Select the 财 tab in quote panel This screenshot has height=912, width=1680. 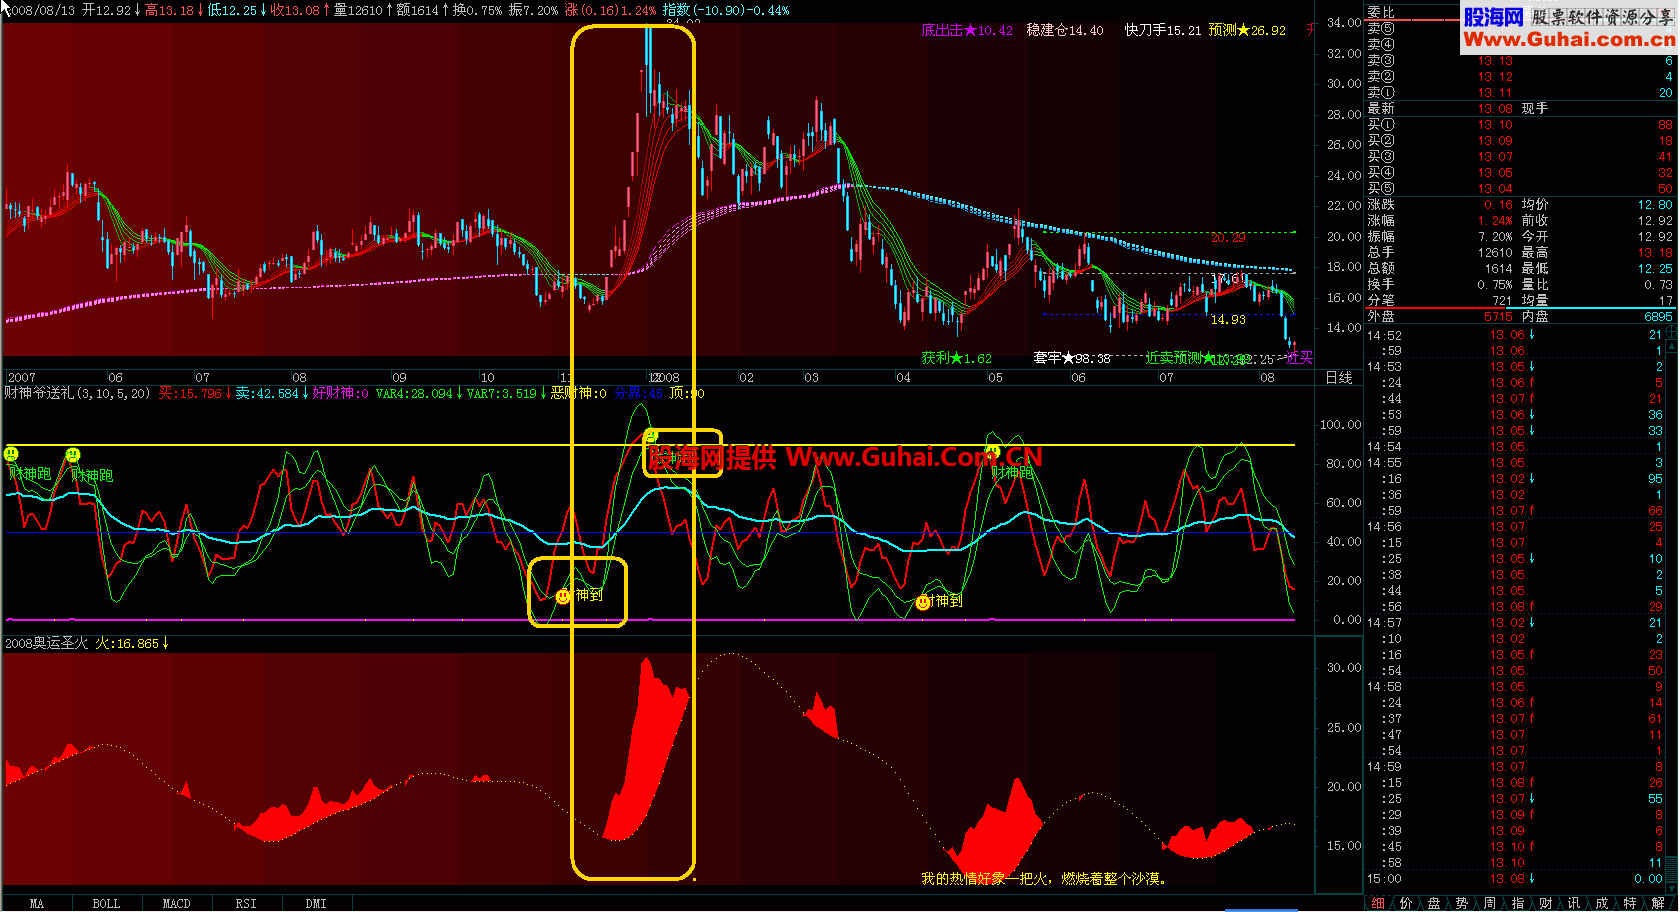click(1546, 903)
